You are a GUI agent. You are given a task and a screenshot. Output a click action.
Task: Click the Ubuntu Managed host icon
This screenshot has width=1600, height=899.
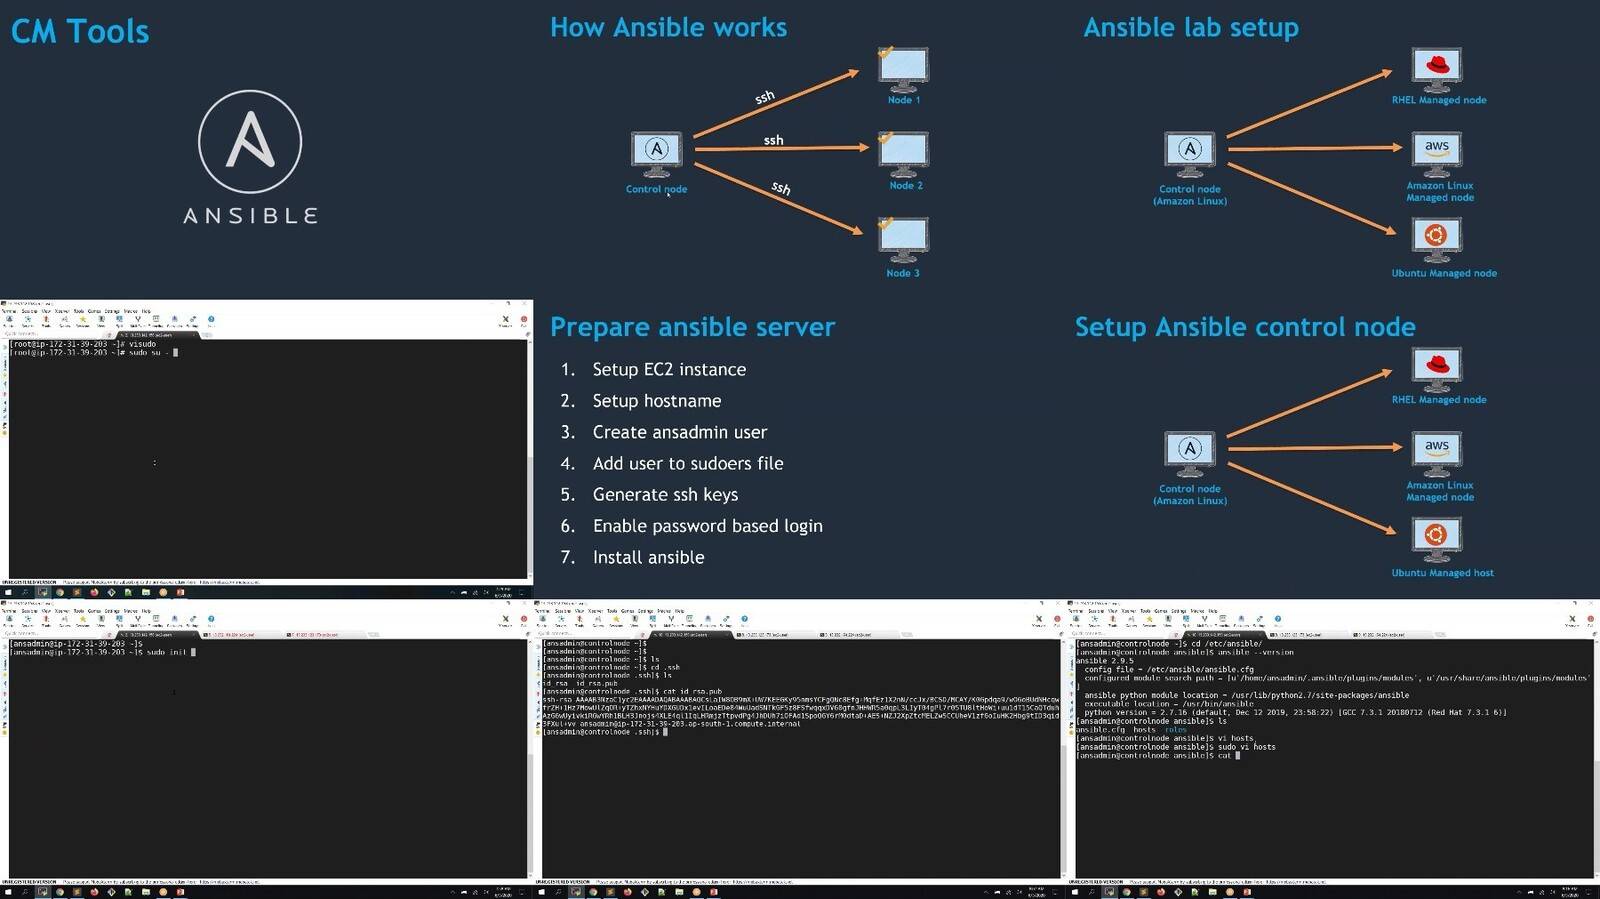pyautogui.click(x=1437, y=540)
